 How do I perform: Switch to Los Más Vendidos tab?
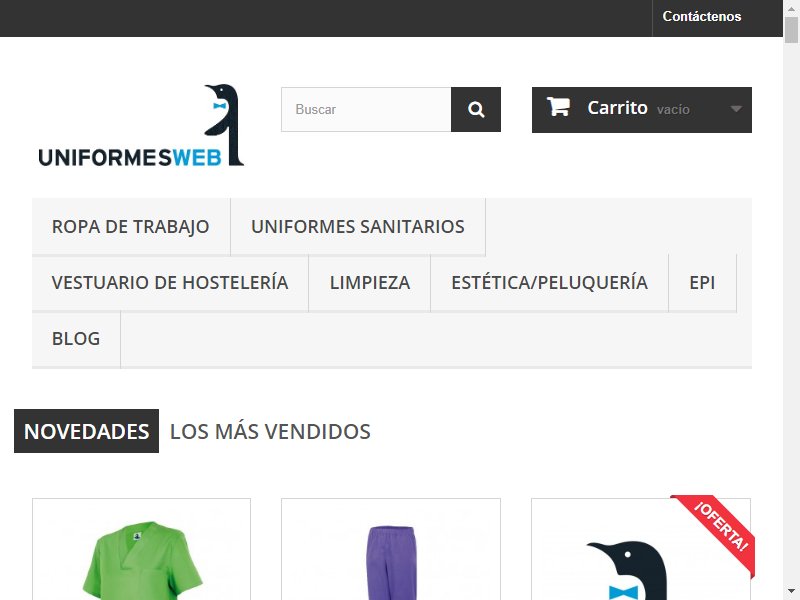point(270,431)
